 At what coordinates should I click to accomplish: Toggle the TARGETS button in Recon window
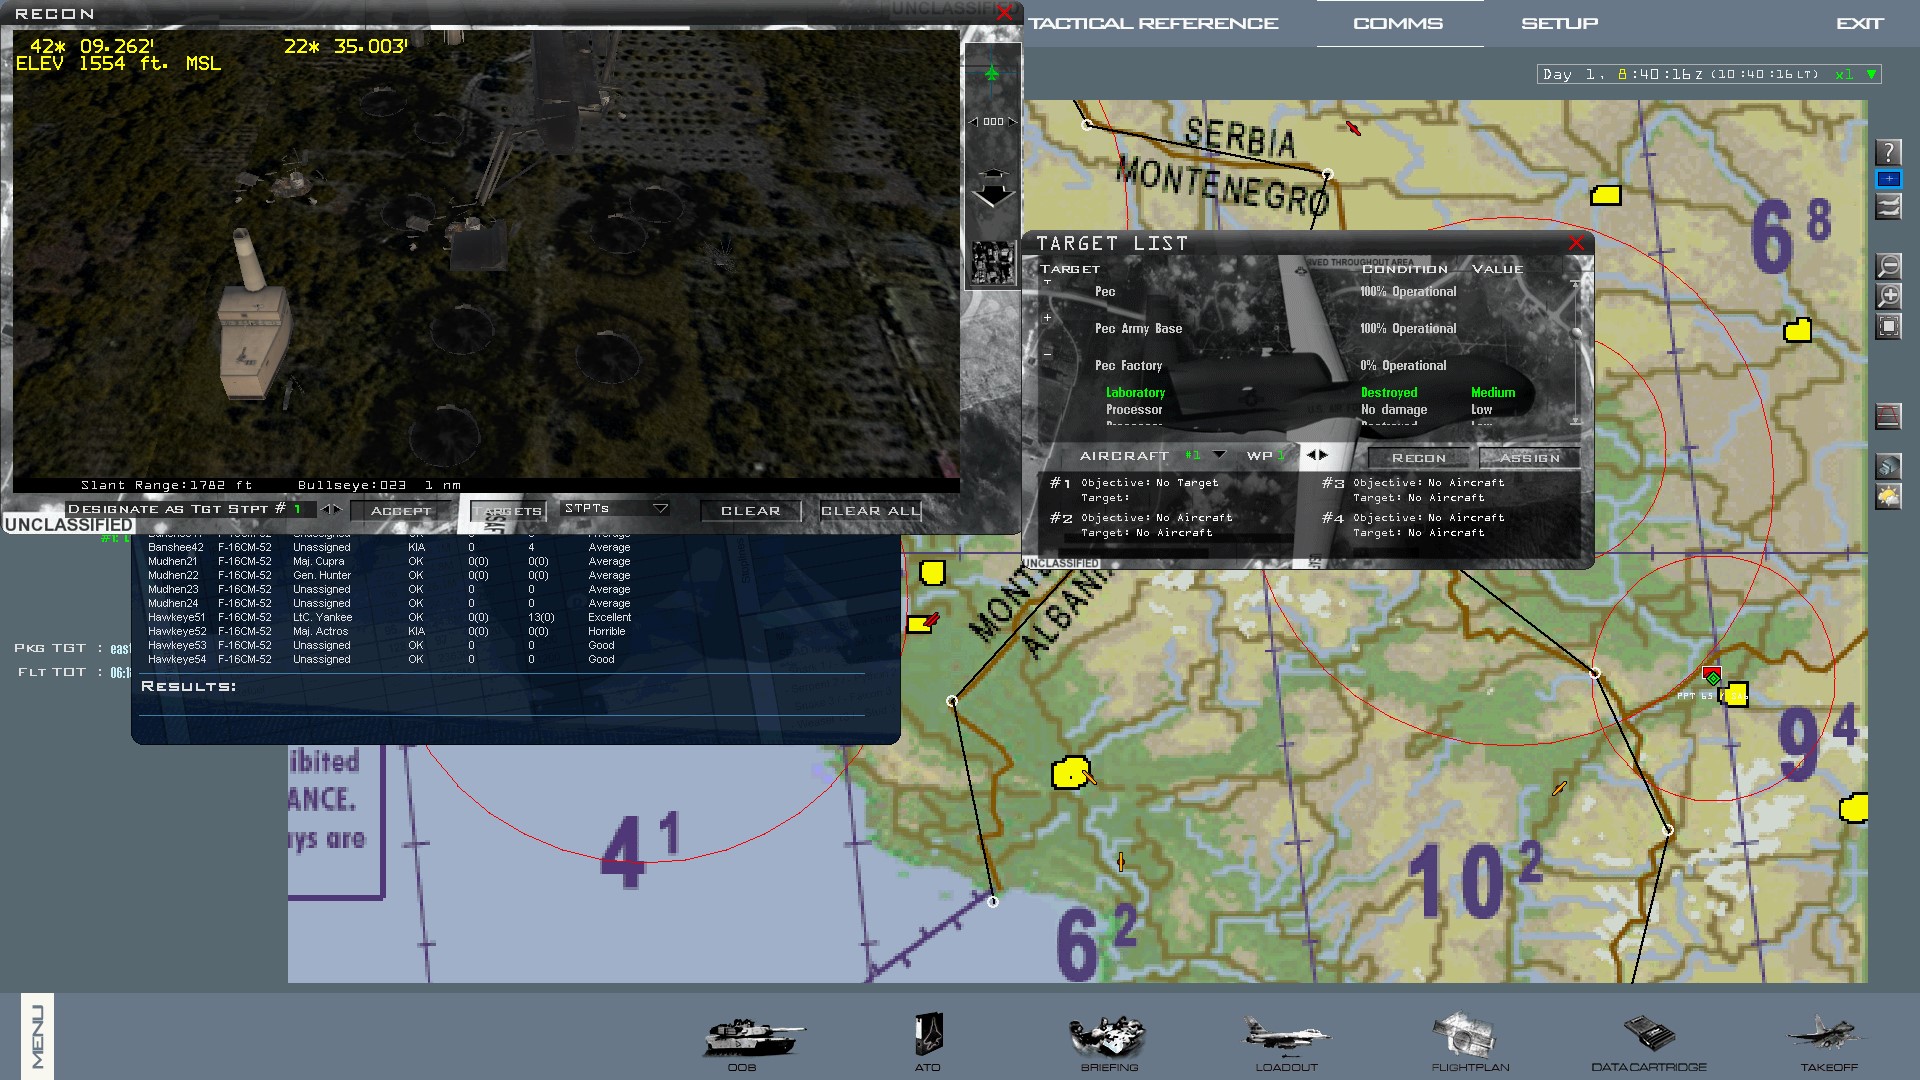coord(509,511)
